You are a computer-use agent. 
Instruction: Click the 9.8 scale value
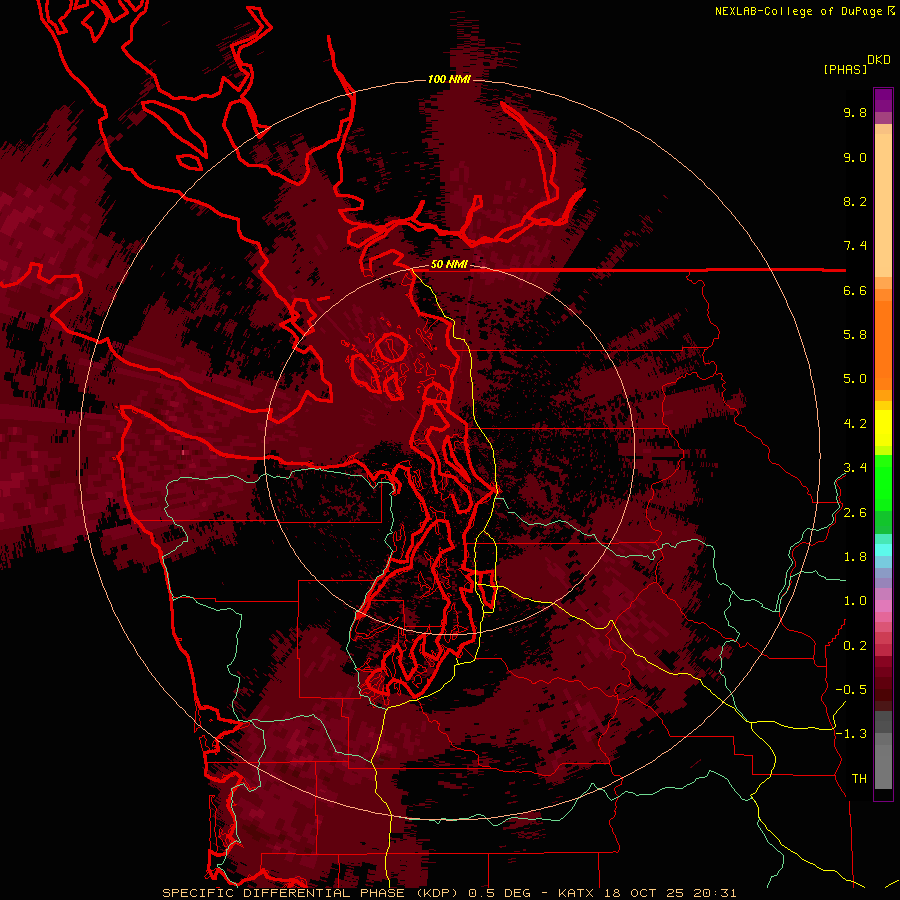click(855, 112)
